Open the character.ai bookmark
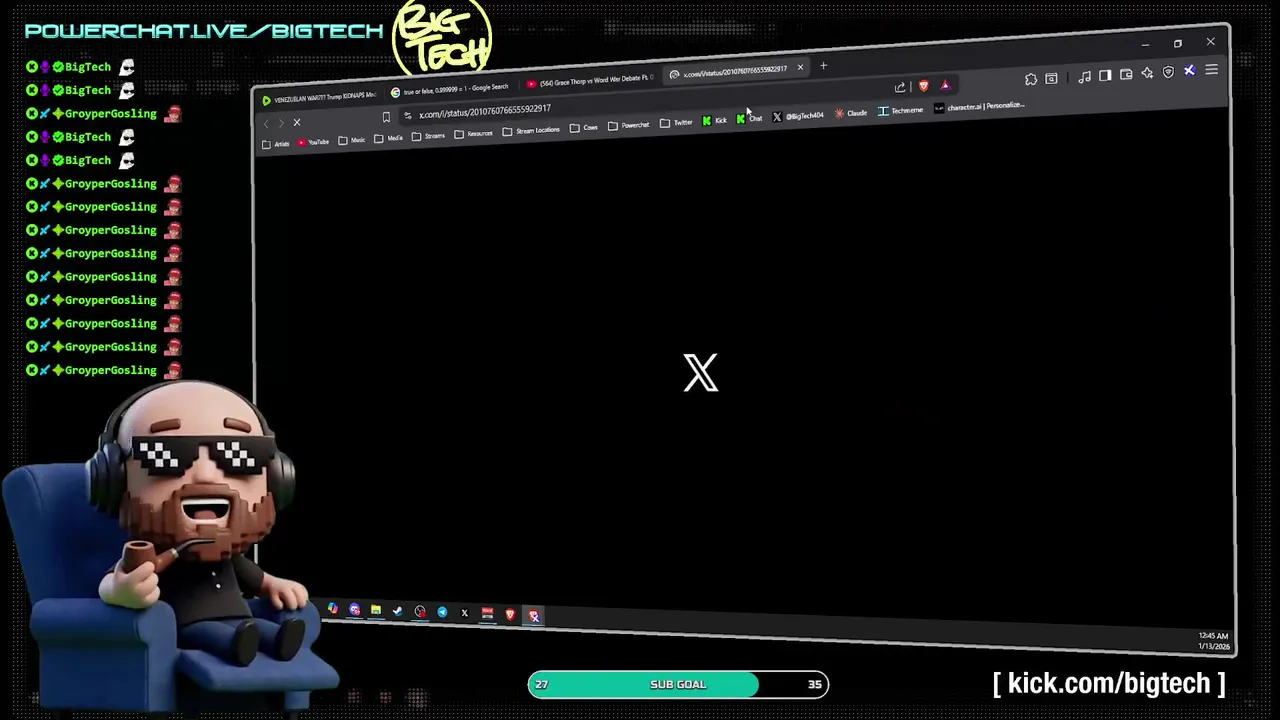The image size is (1280, 720). tap(980, 107)
